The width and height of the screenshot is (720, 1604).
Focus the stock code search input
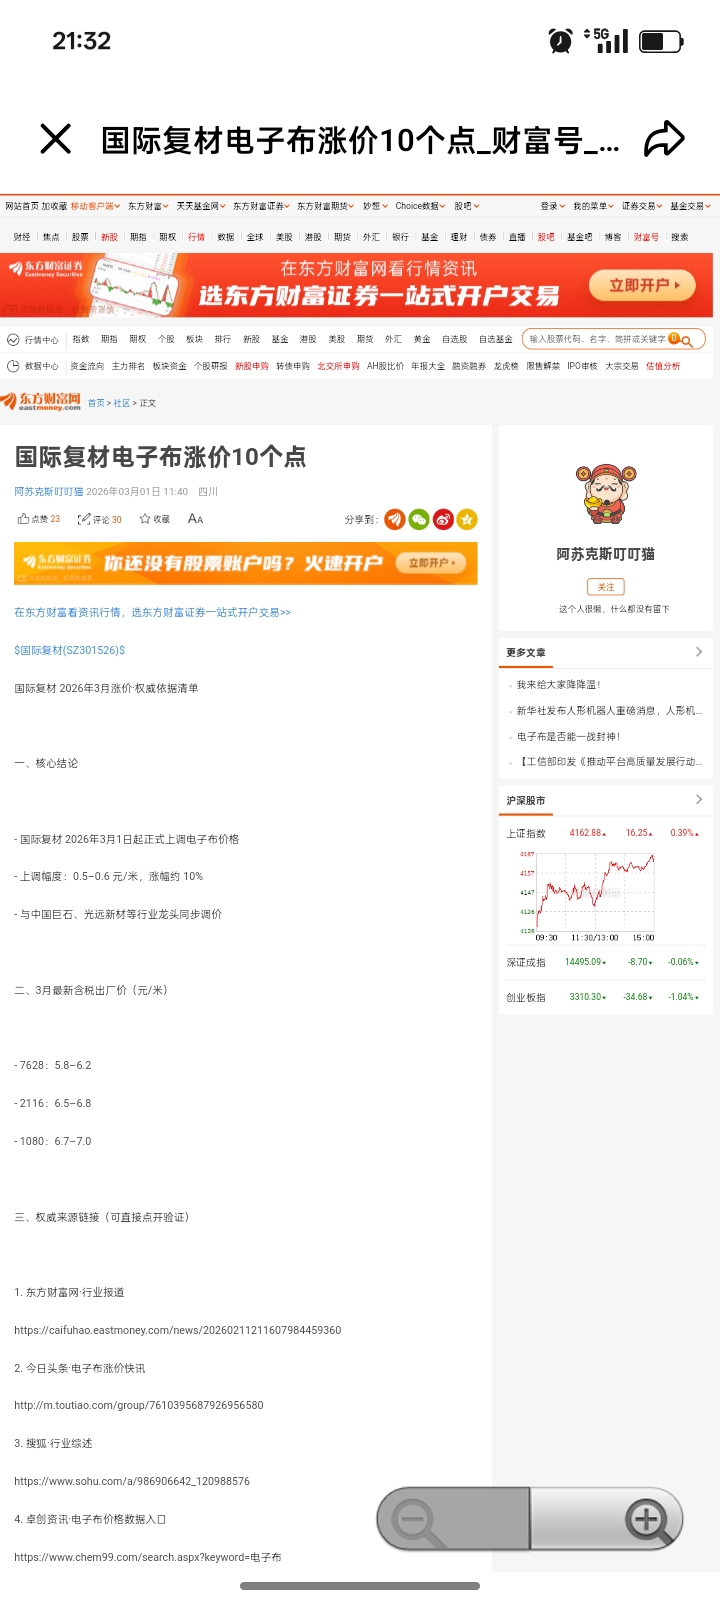(x=597, y=340)
